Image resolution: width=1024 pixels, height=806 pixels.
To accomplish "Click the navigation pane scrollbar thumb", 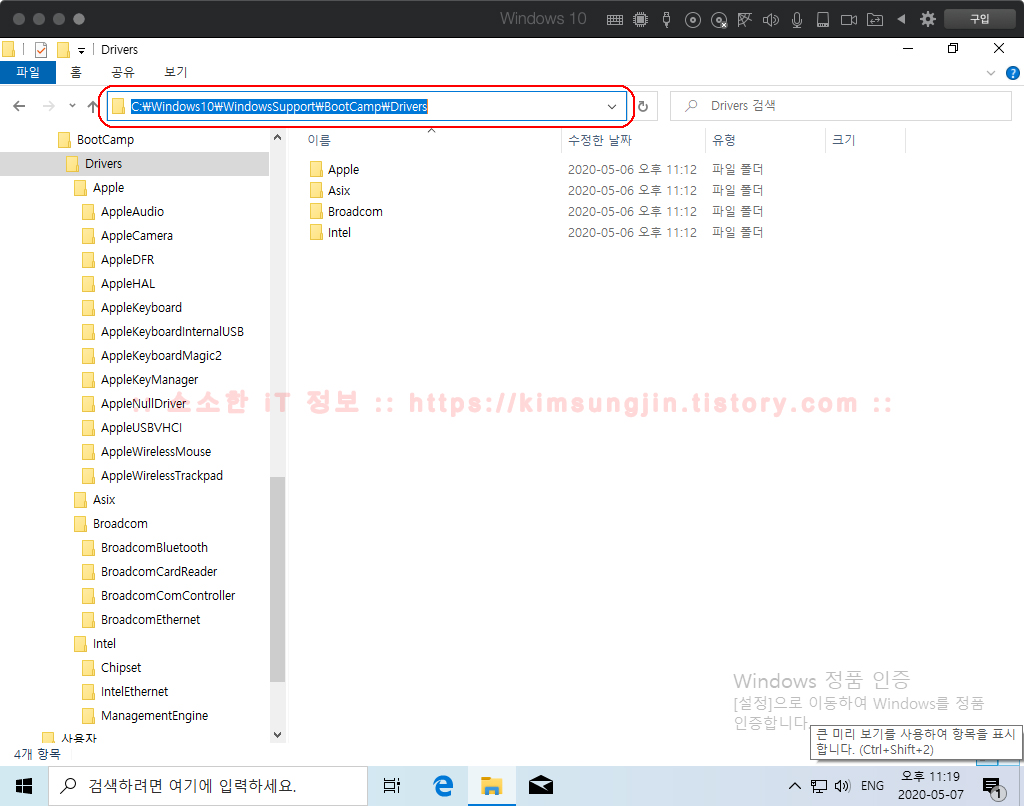I will pos(278,579).
